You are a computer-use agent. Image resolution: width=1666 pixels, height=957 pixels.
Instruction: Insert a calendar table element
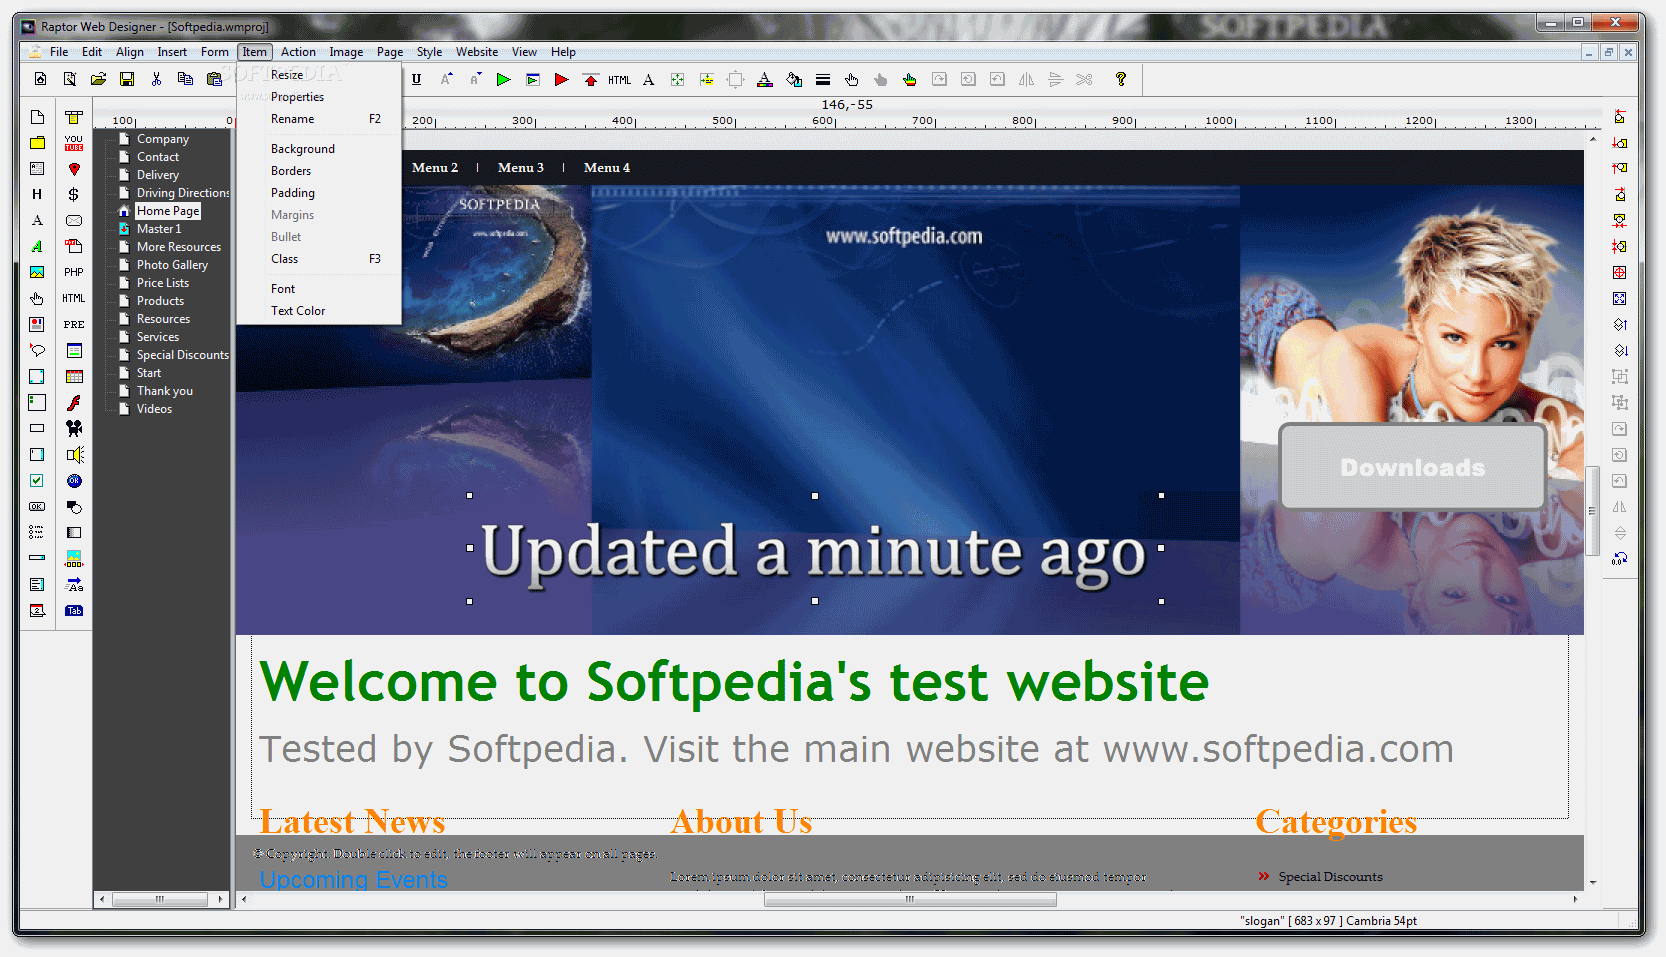(x=74, y=376)
